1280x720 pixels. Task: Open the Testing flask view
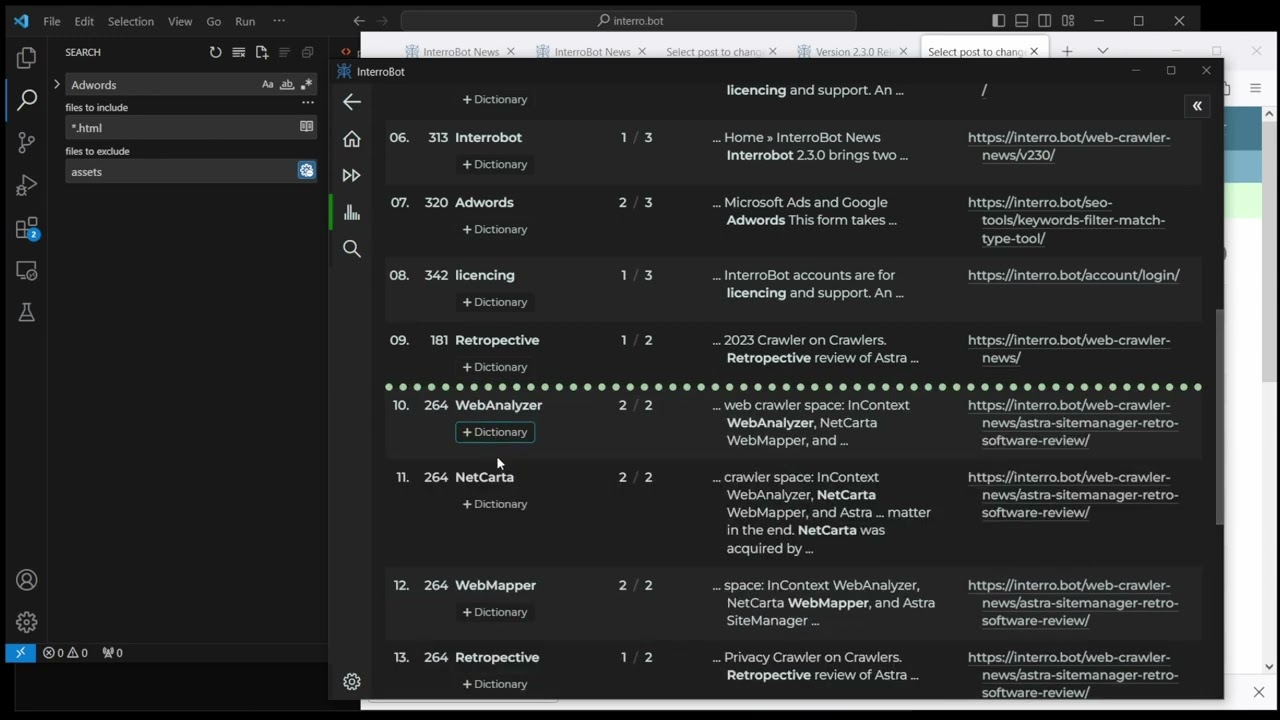coord(27,313)
